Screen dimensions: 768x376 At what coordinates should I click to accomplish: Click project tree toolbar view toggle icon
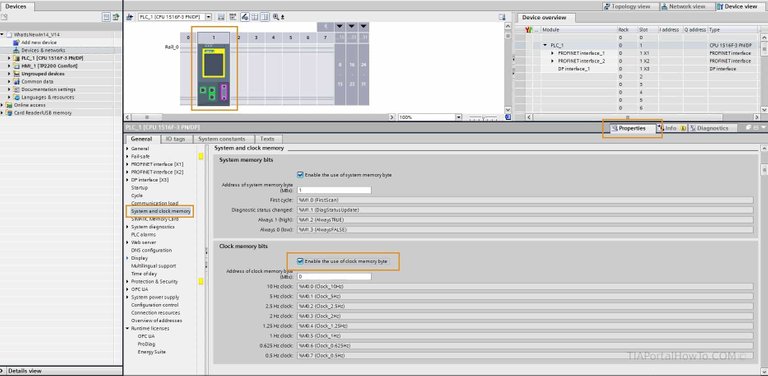(x=106, y=17)
